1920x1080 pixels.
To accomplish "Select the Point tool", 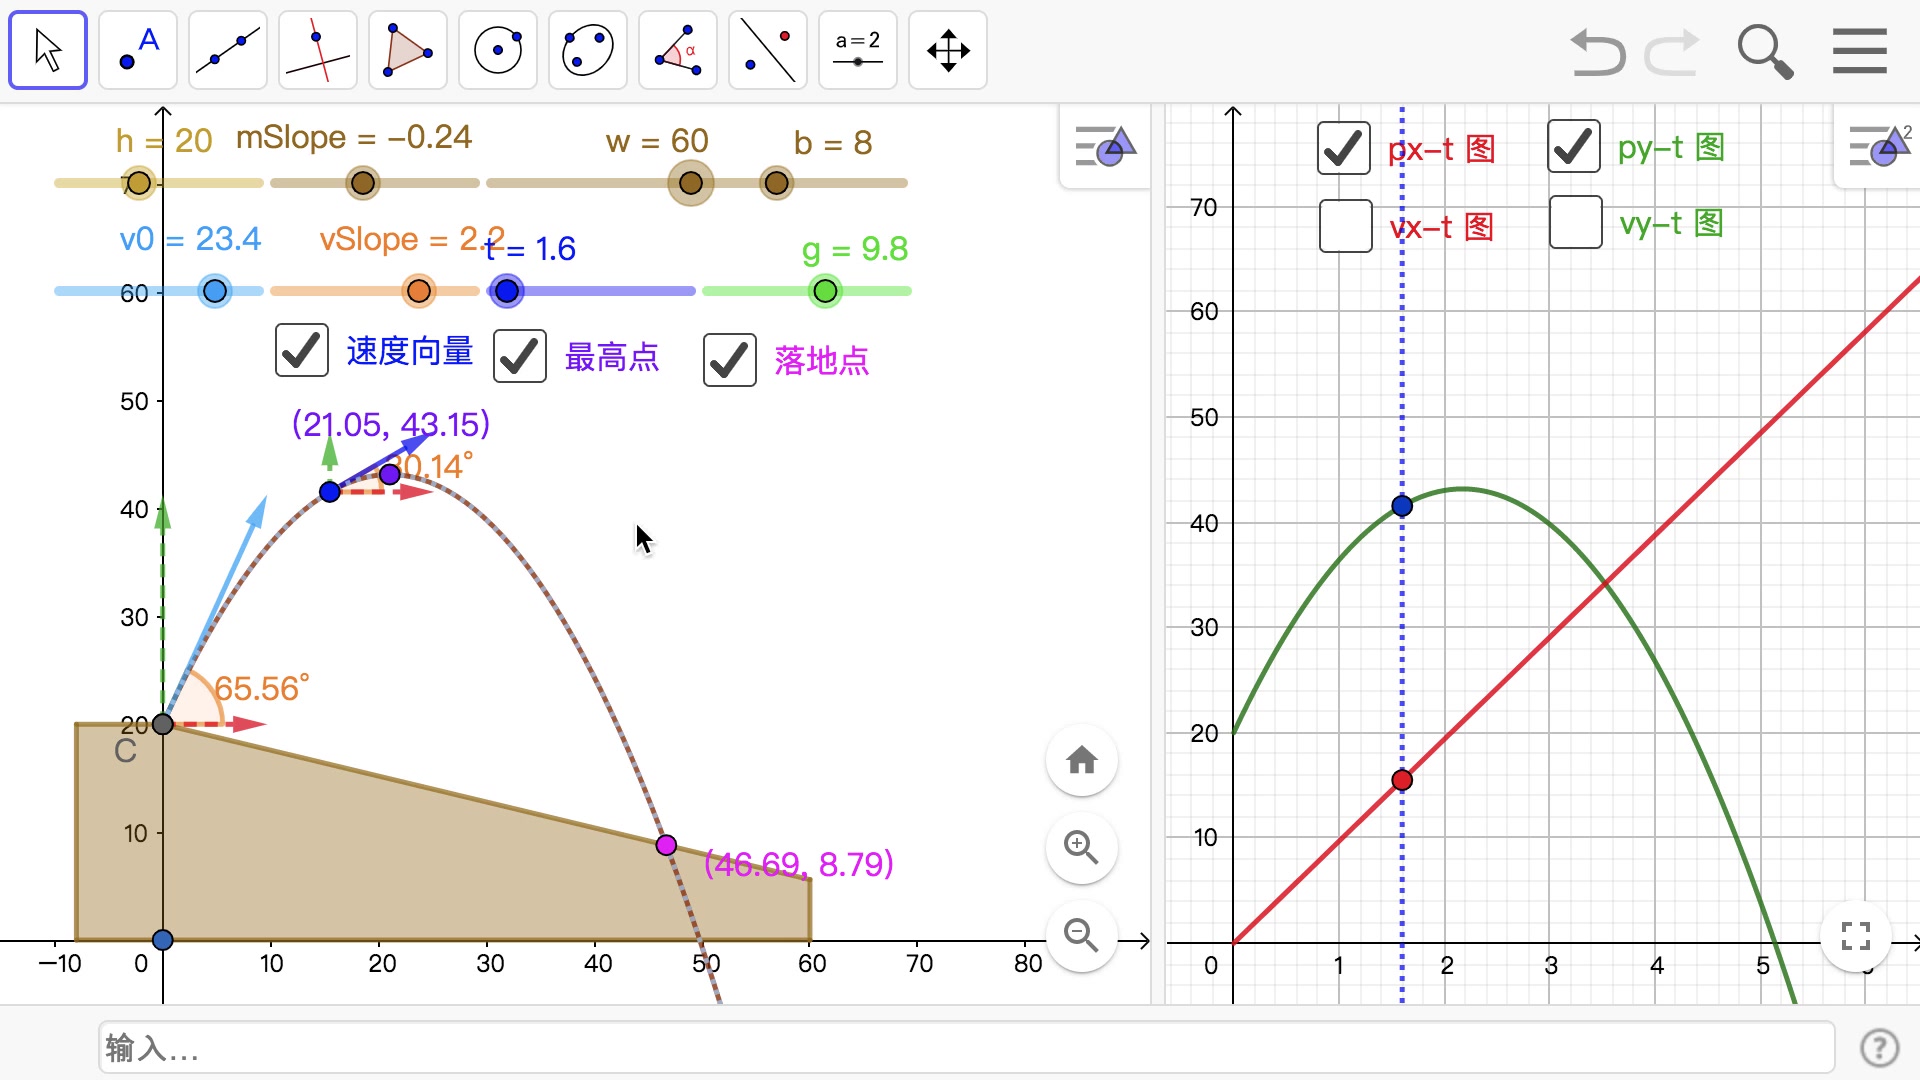I will pyautogui.click(x=137, y=49).
